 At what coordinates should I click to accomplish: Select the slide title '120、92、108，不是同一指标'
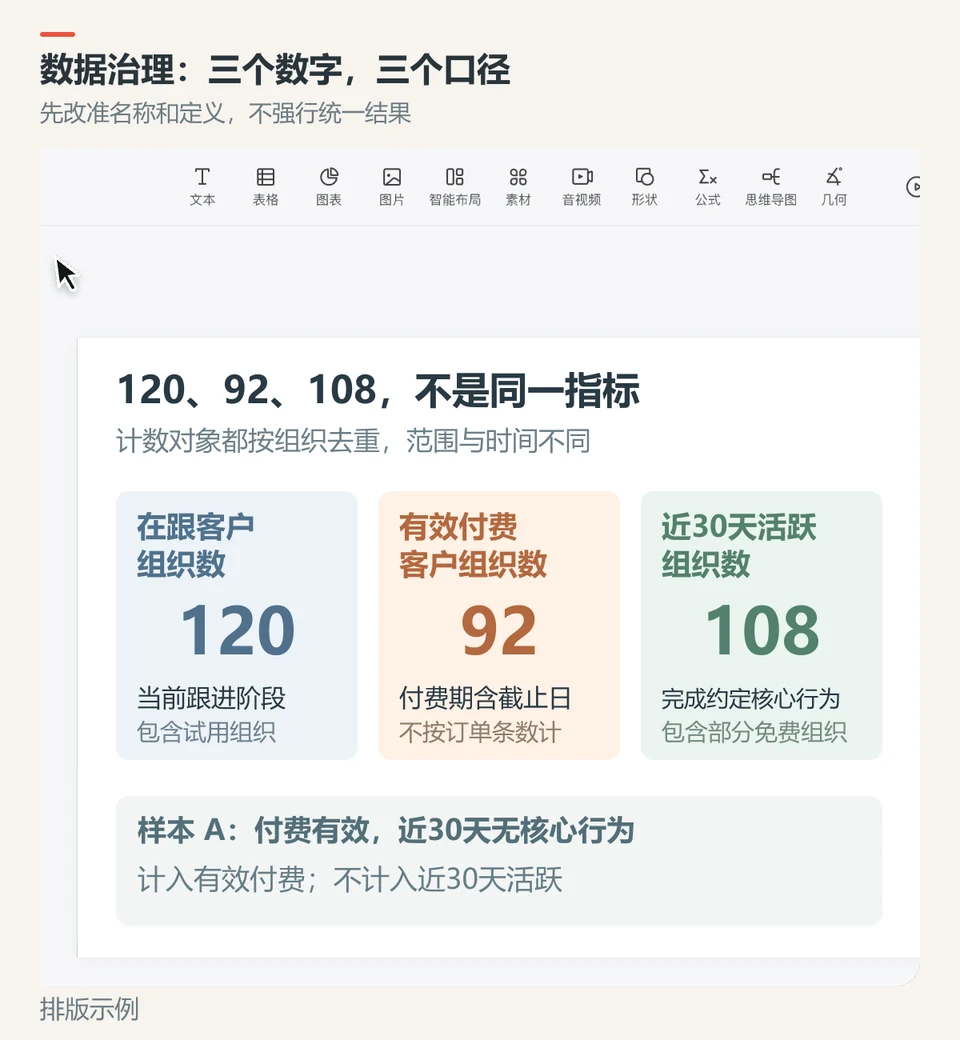[x=378, y=390]
